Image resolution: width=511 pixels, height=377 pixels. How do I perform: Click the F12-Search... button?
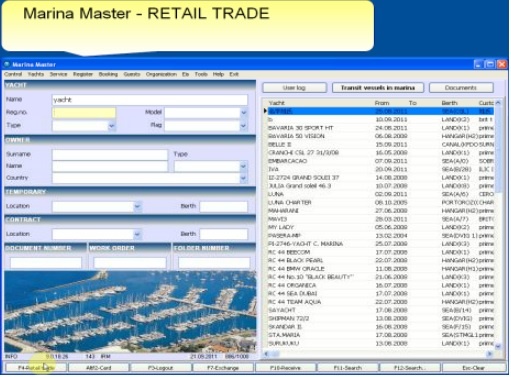410,368
